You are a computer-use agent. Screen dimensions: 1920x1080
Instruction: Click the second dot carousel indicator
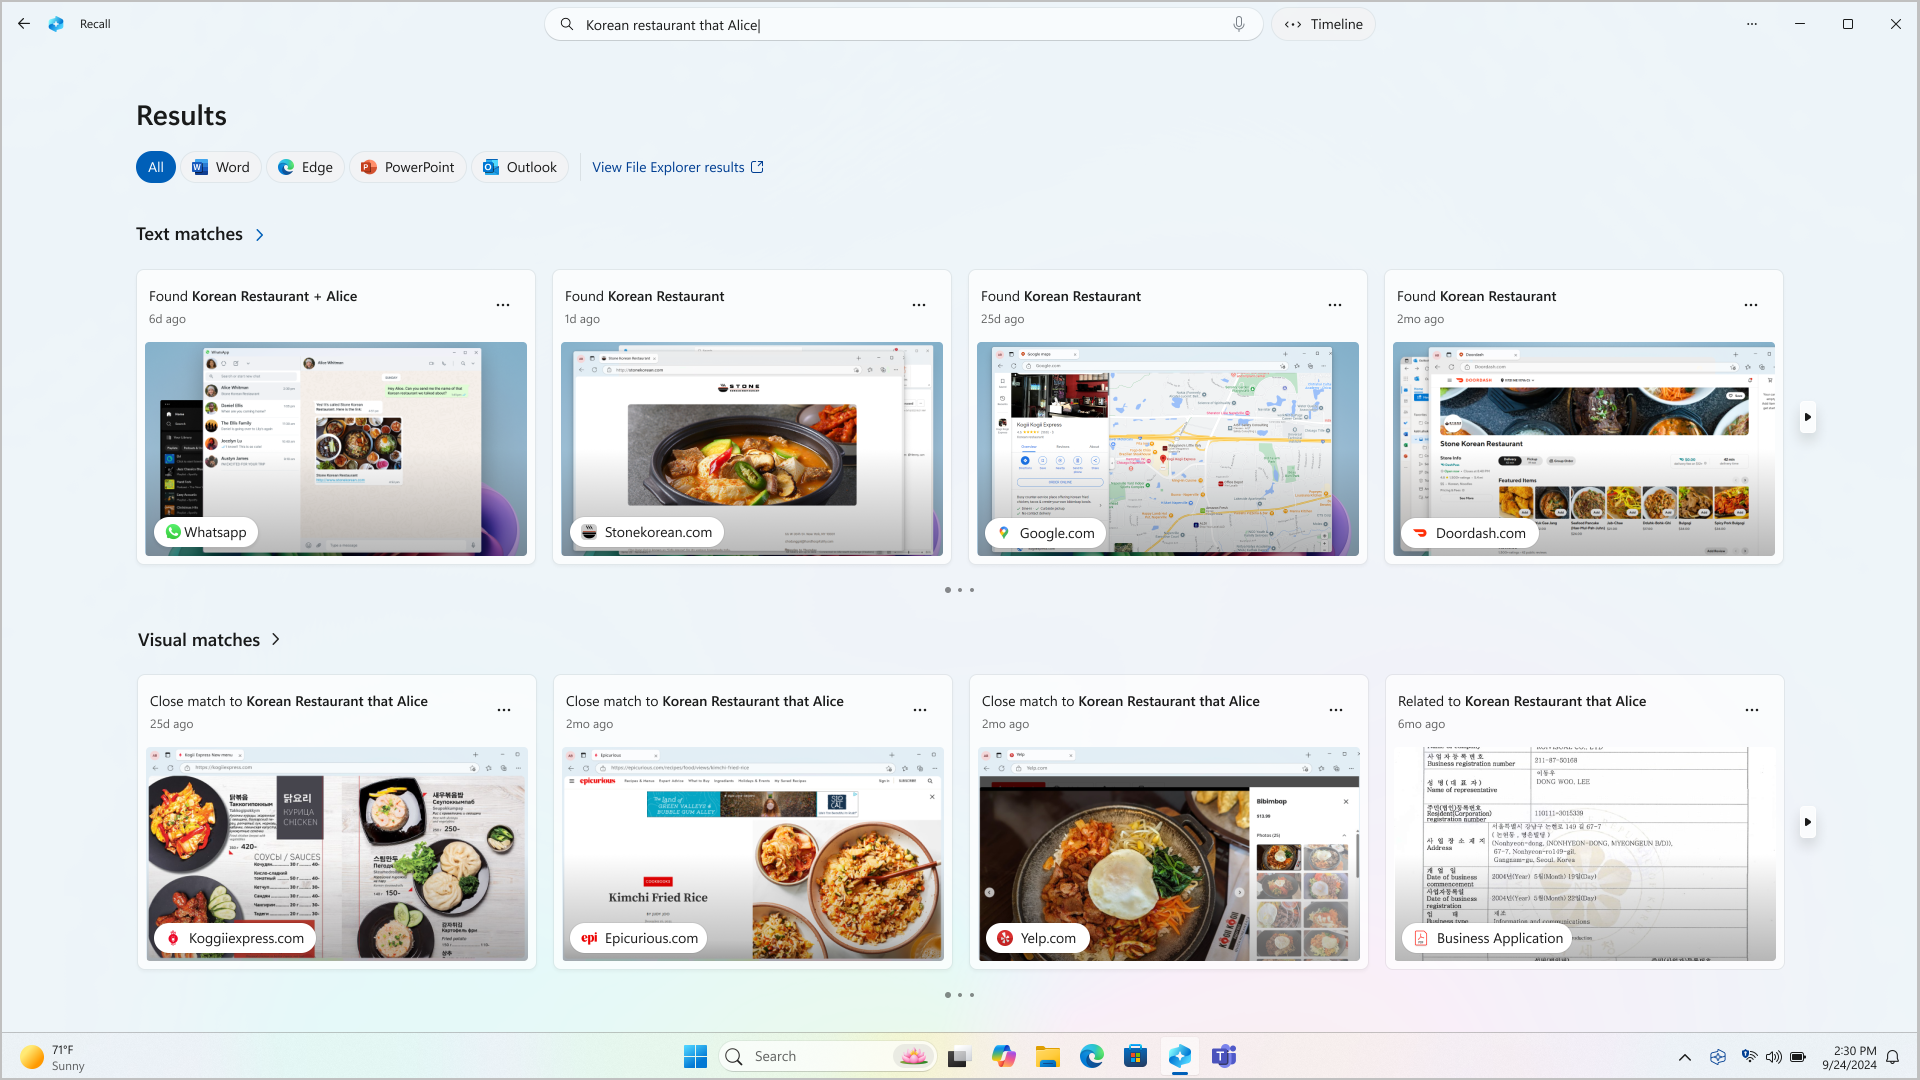(960, 589)
